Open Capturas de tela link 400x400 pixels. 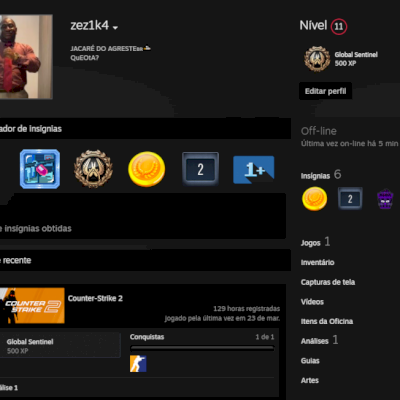(x=328, y=282)
